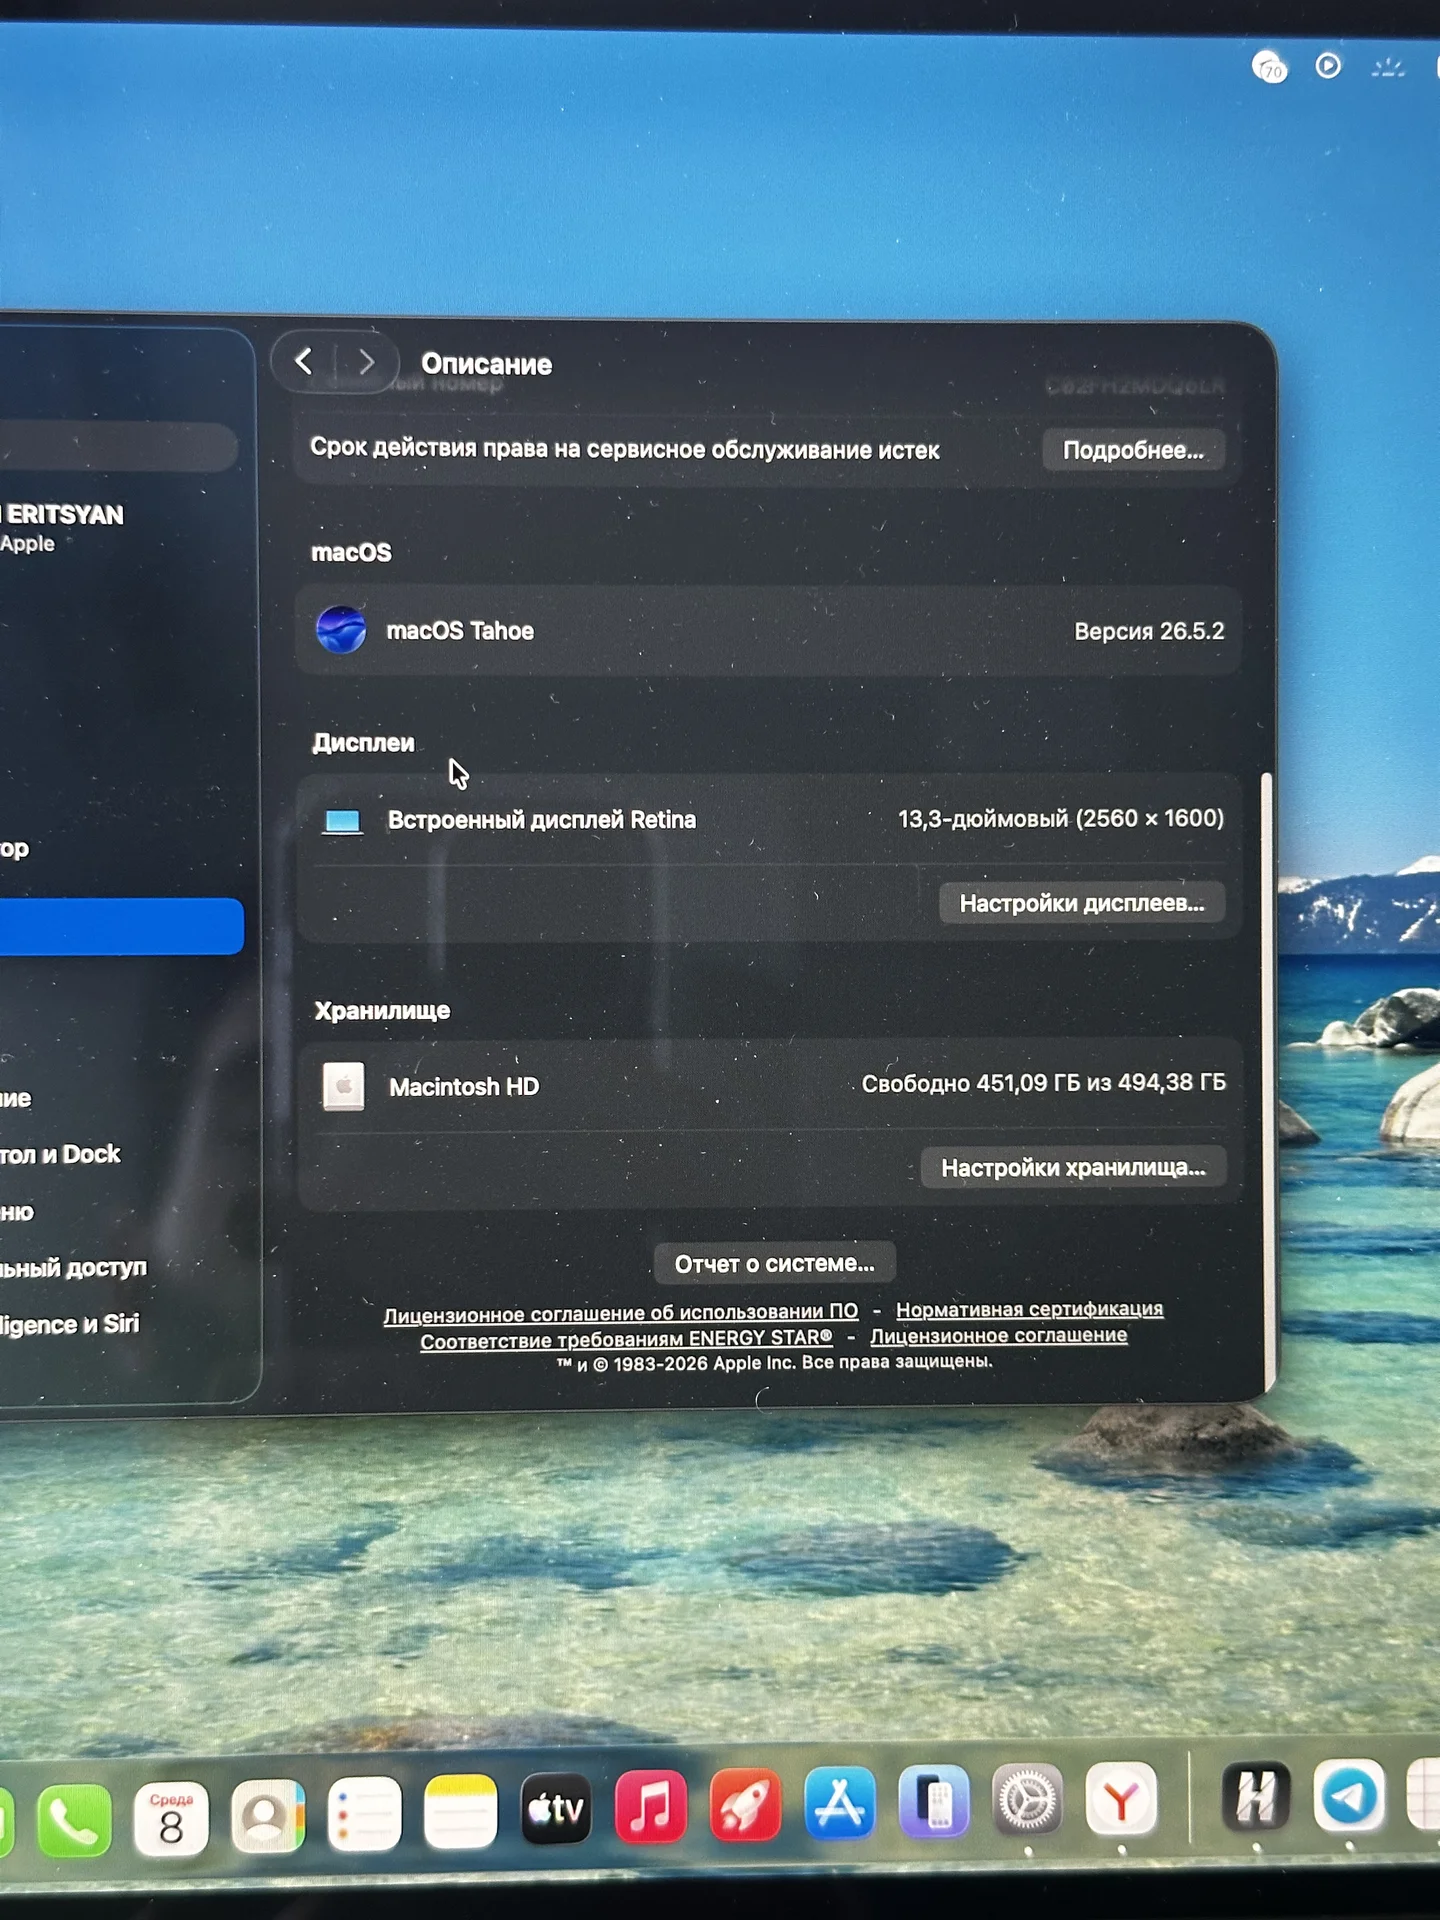Open Telegram from the Dock

pos(1349,1796)
